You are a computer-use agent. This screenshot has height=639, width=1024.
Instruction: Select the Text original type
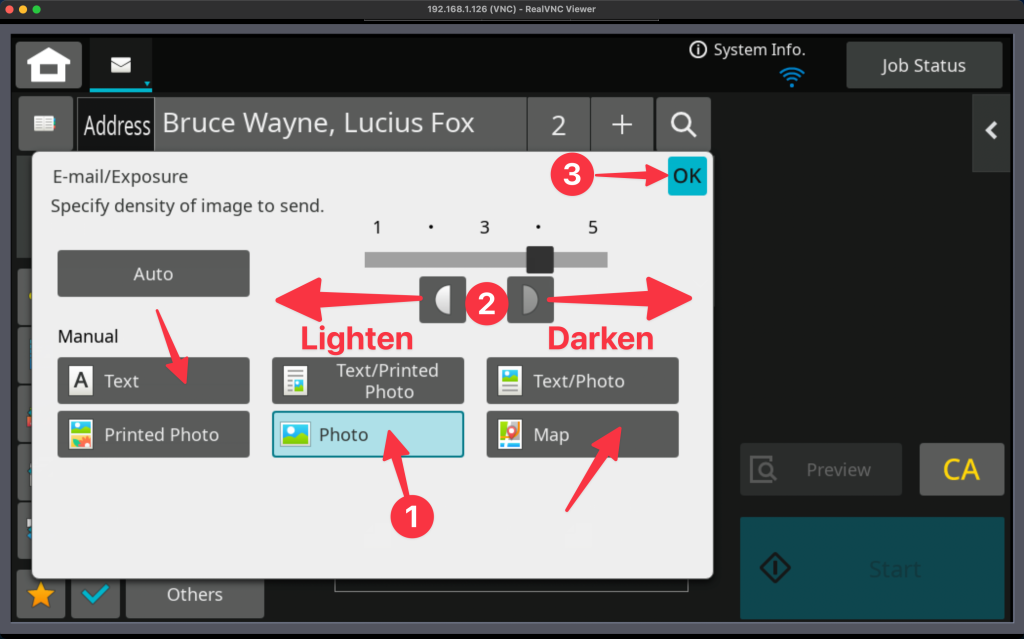153,381
